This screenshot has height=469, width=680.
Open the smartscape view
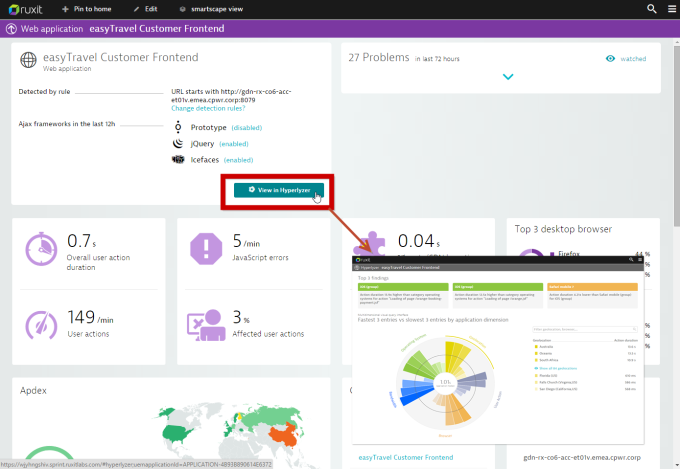tap(211, 9)
